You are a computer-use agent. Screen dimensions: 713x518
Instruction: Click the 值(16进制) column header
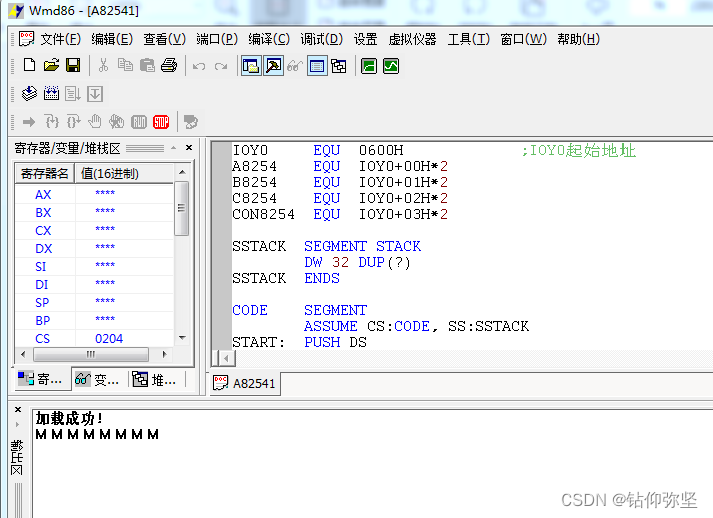coord(124,174)
